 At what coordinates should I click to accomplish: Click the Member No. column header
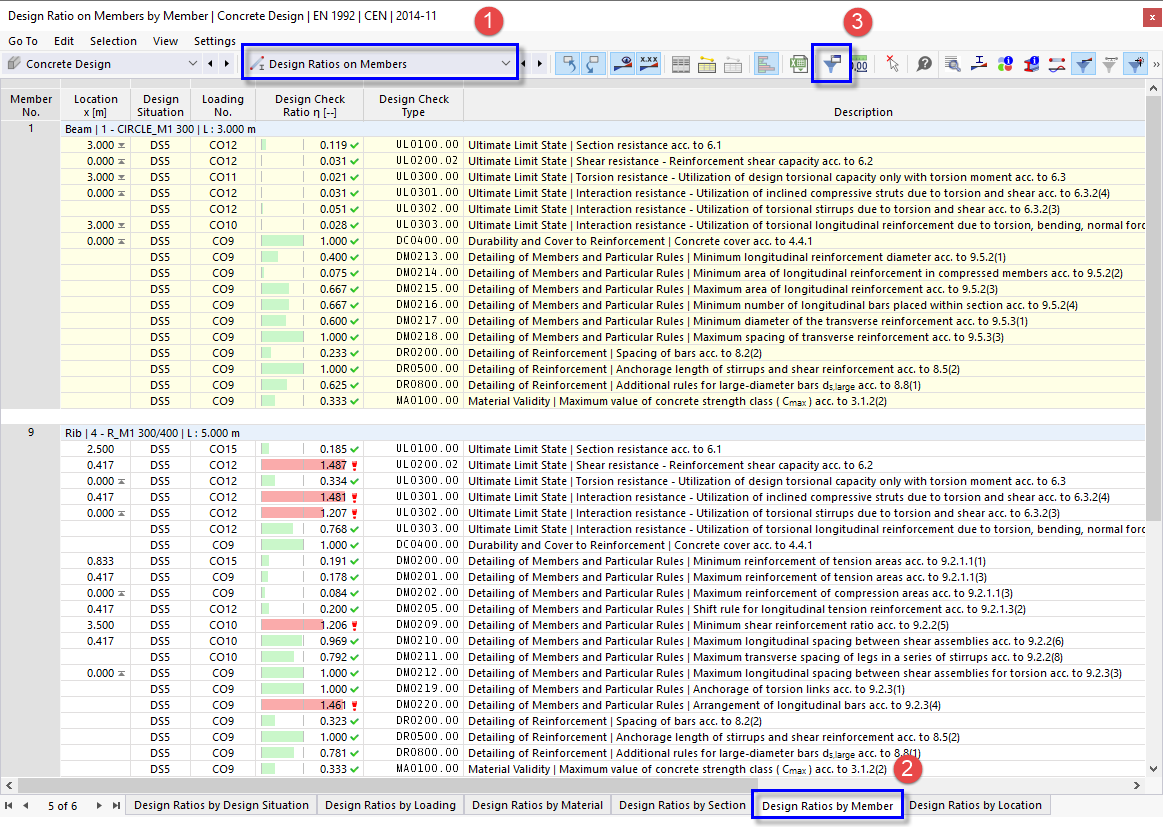tap(31, 105)
